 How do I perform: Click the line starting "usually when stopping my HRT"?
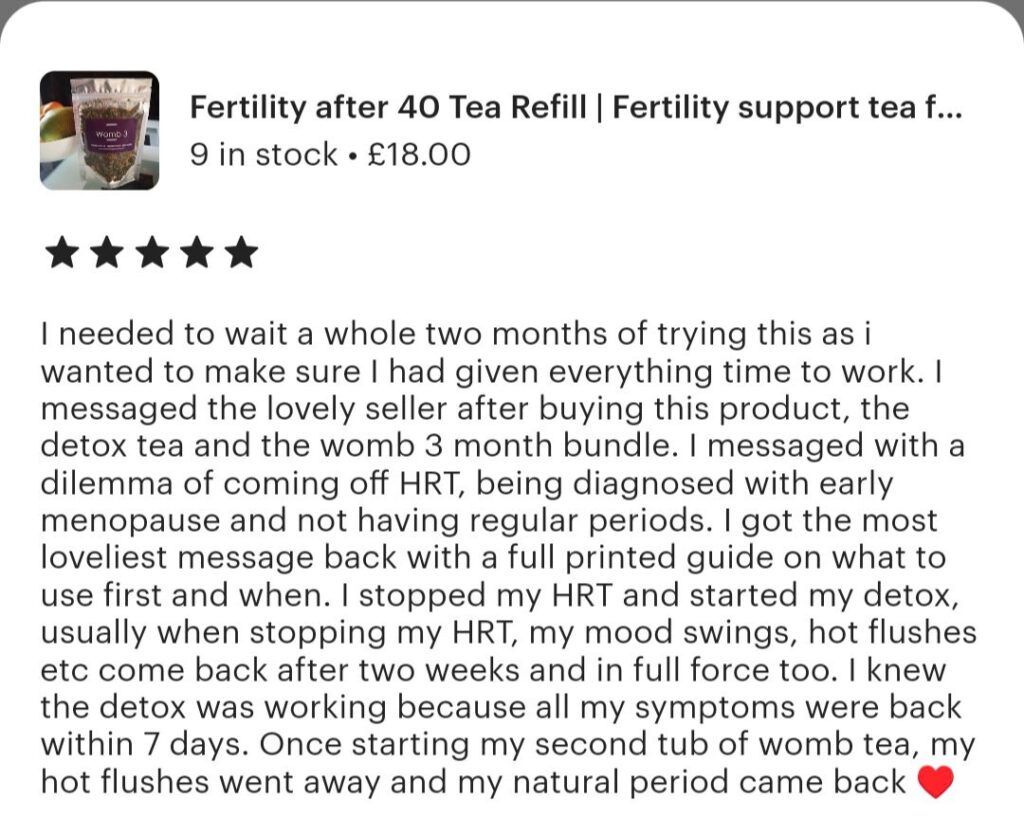508,632
